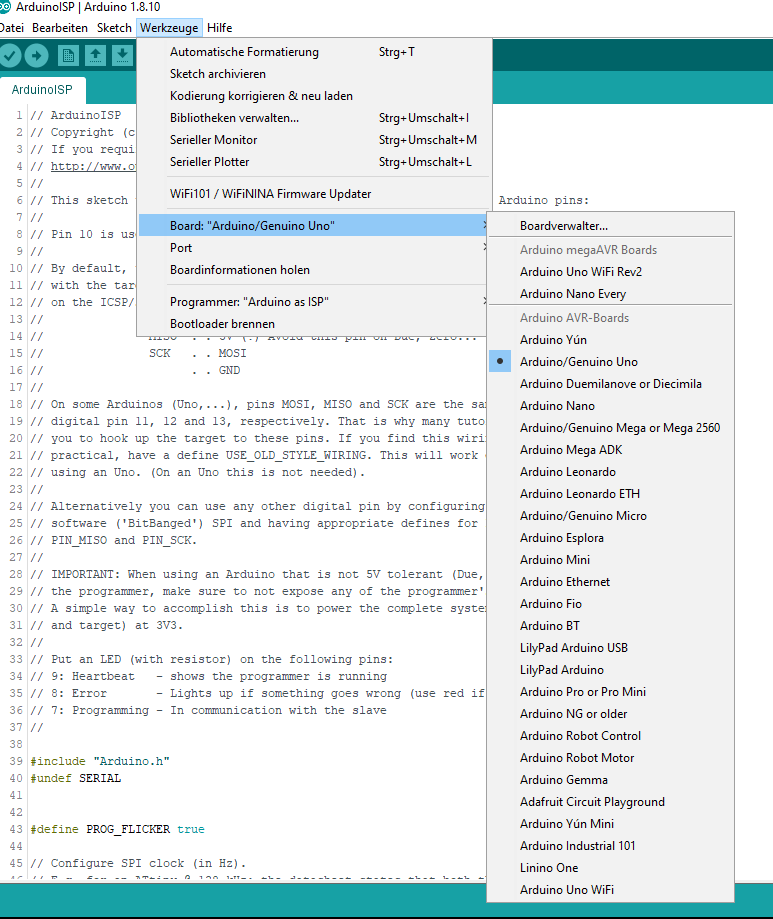
Task: Select Arduino Yún Mini board
Action: coord(611,823)
